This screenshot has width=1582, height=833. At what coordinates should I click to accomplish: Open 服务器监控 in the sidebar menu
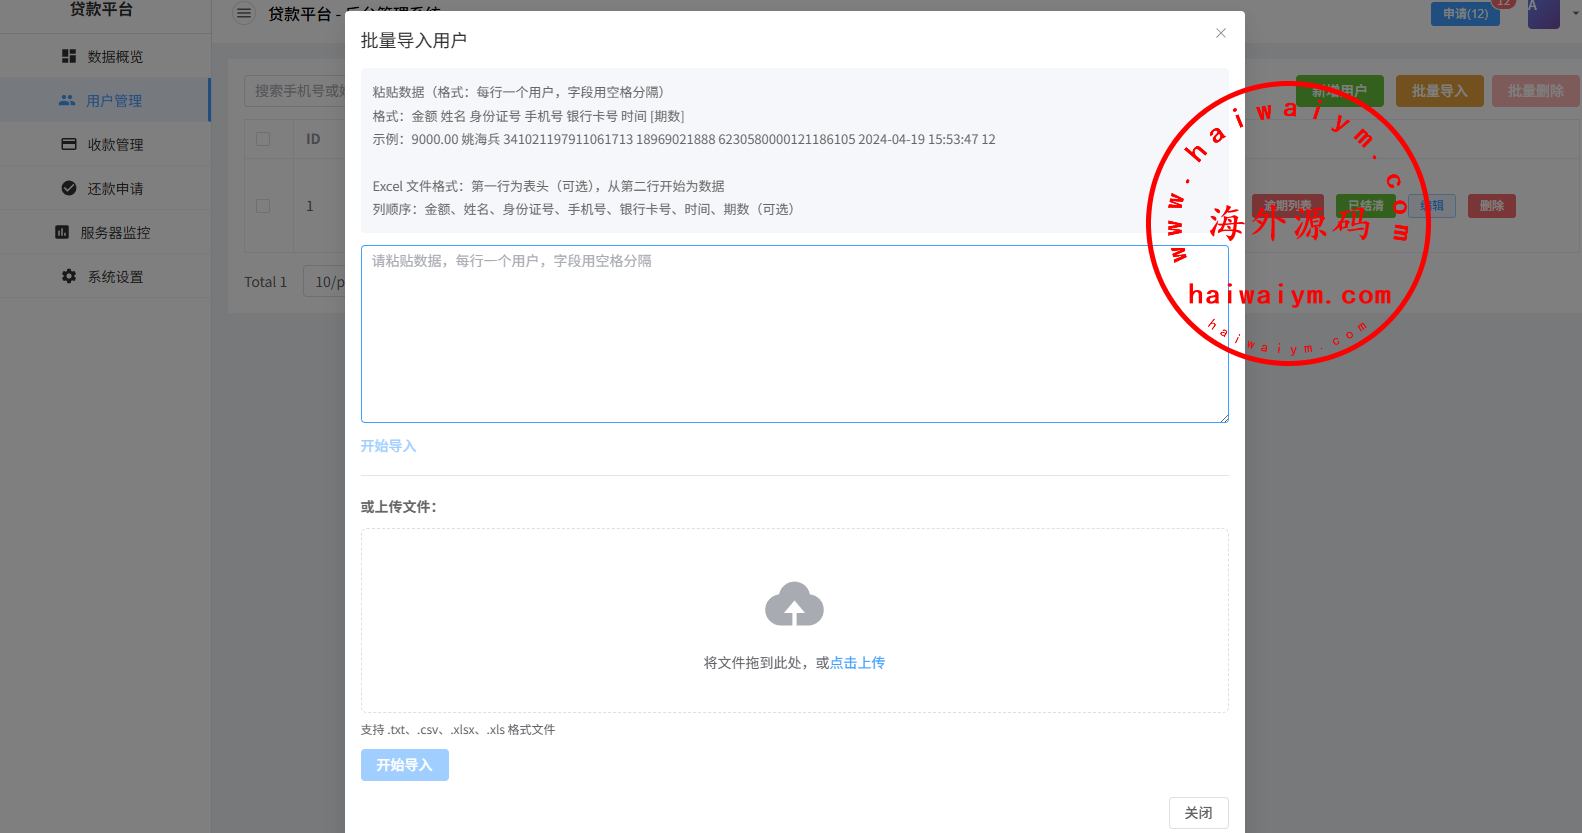pyautogui.click(x=115, y=233)
